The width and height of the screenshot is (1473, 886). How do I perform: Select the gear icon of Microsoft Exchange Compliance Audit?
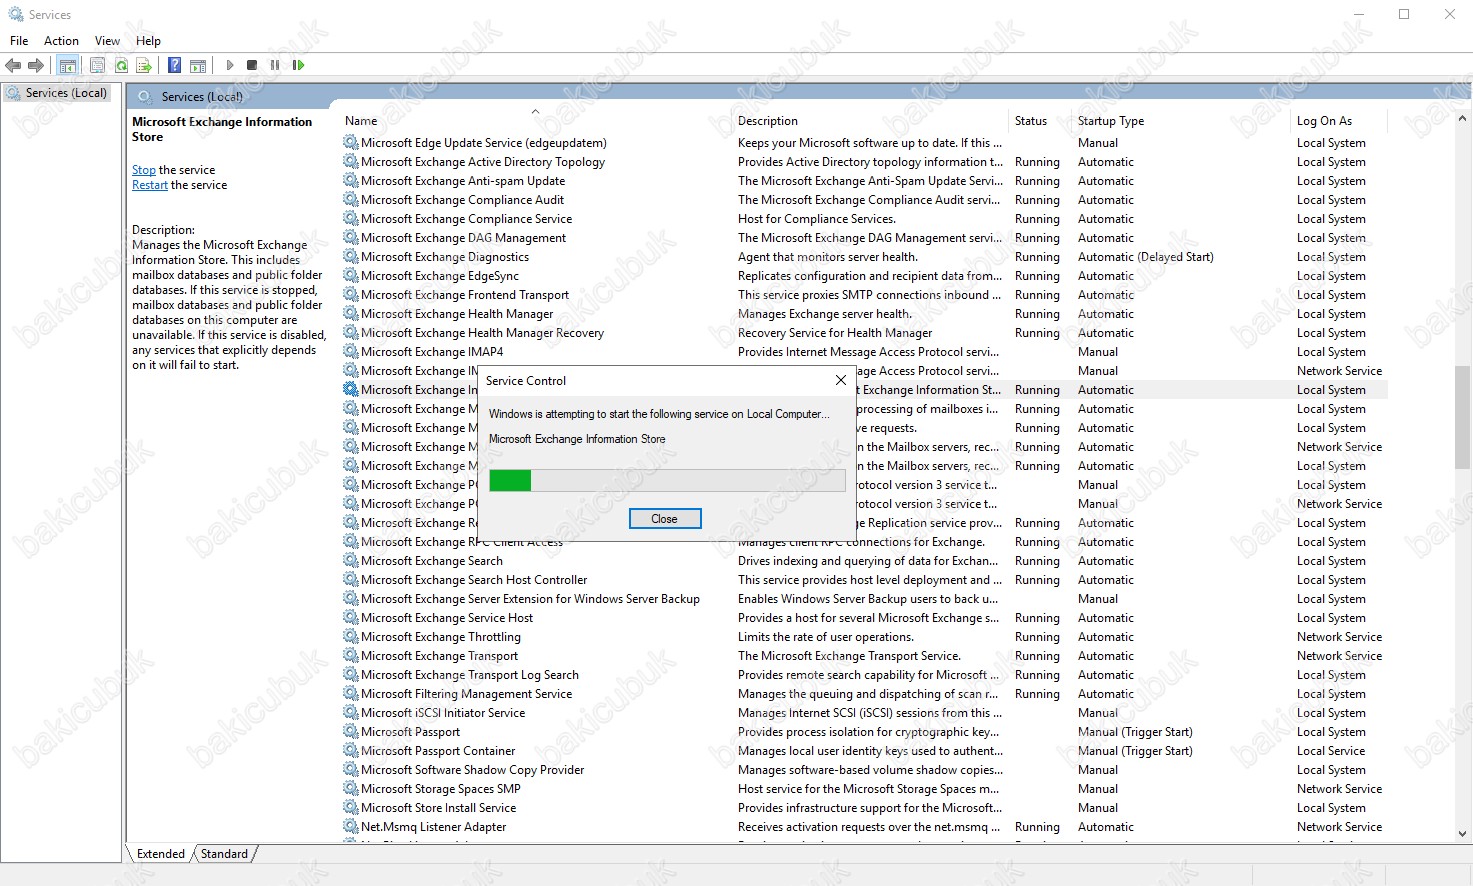coord(350,200)
